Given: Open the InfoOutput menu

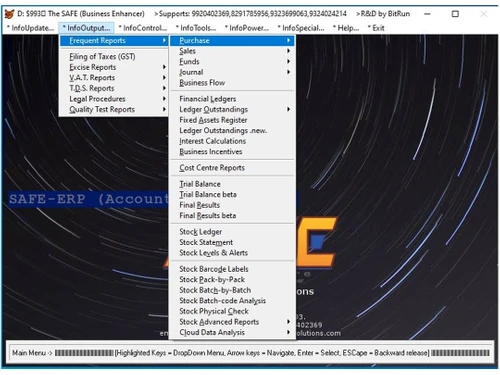Looking at the screenshot, I should pyautogui.click(x=86, y=28).
